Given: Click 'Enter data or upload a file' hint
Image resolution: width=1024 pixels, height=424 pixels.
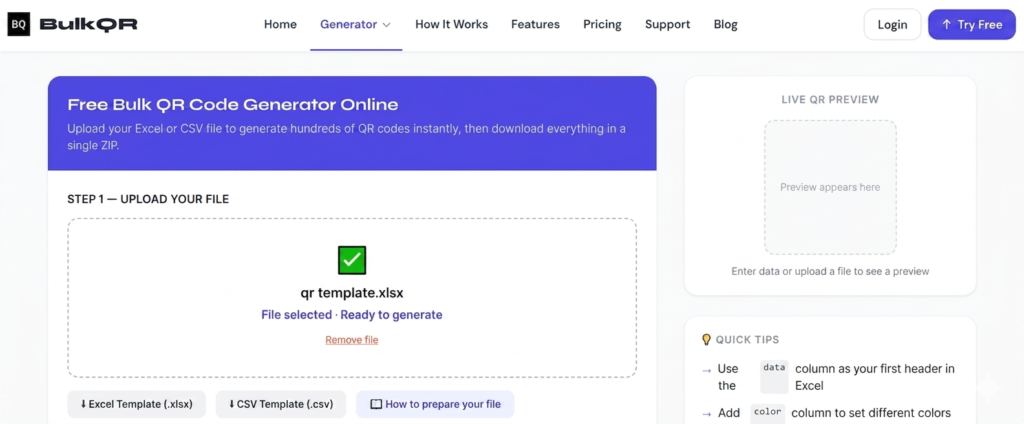Looking at the screenshot, I should (830, 271).
